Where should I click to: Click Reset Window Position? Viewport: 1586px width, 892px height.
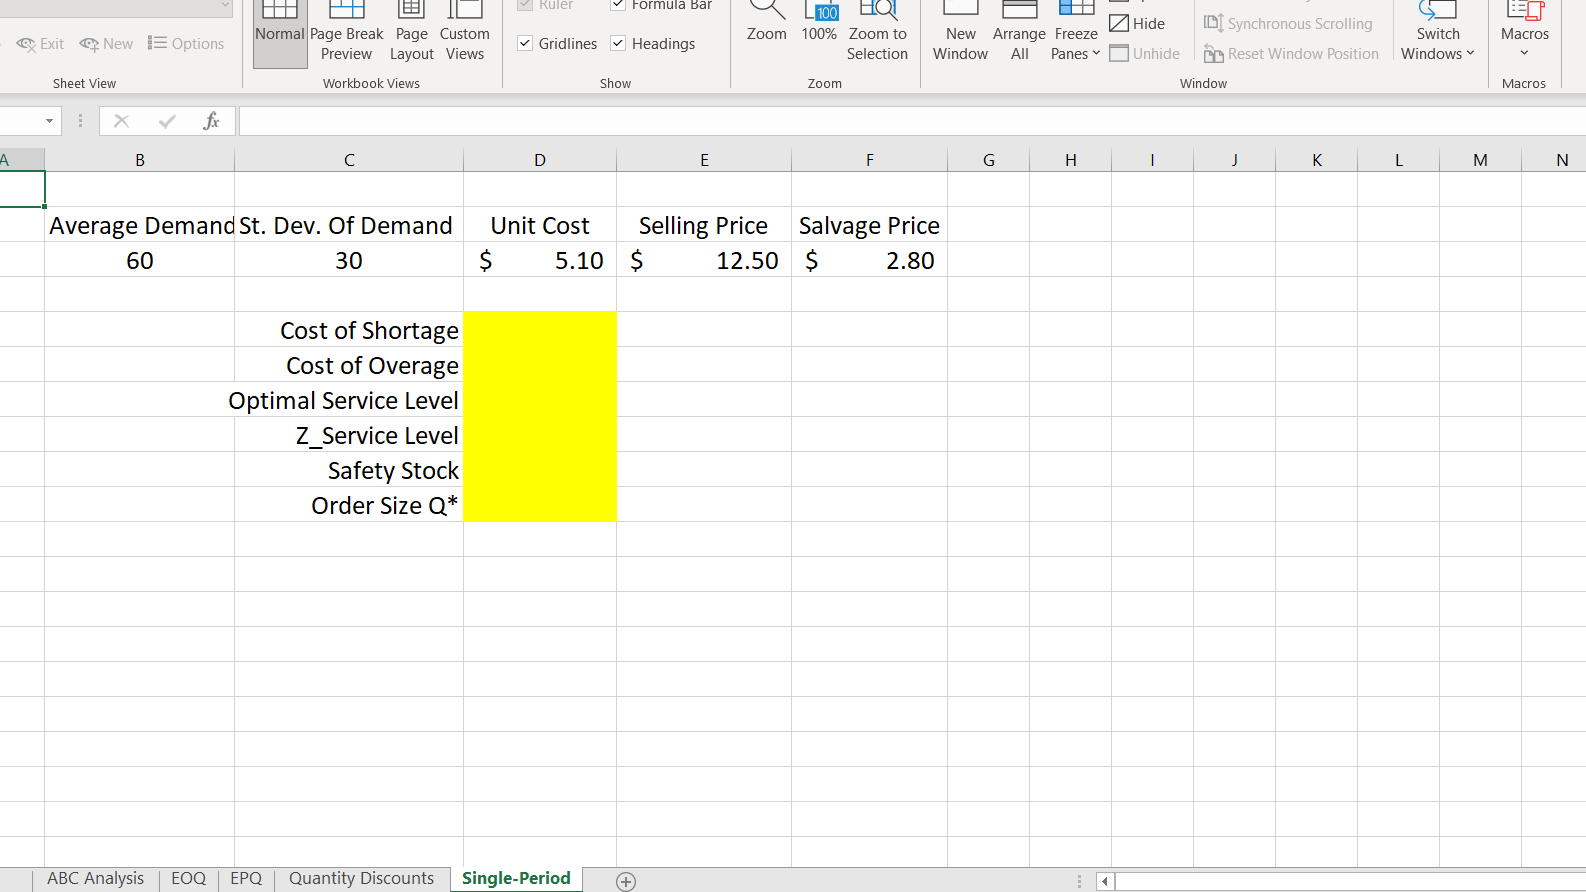1291,54
